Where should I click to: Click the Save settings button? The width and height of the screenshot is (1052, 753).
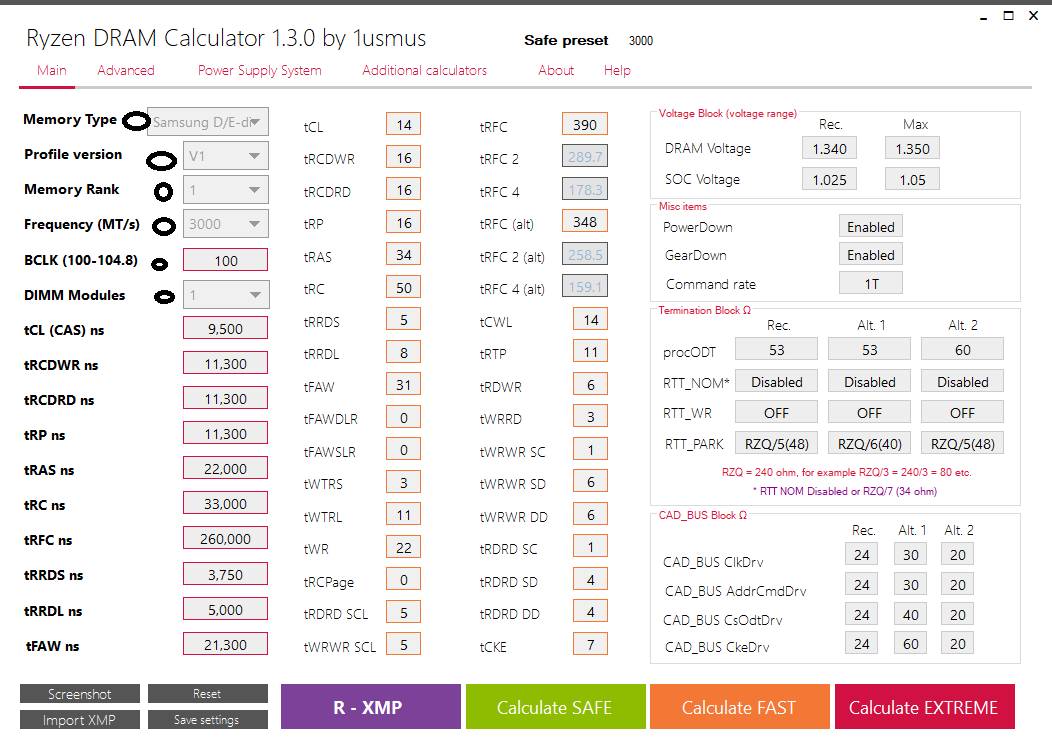click(x=207, y=719)
